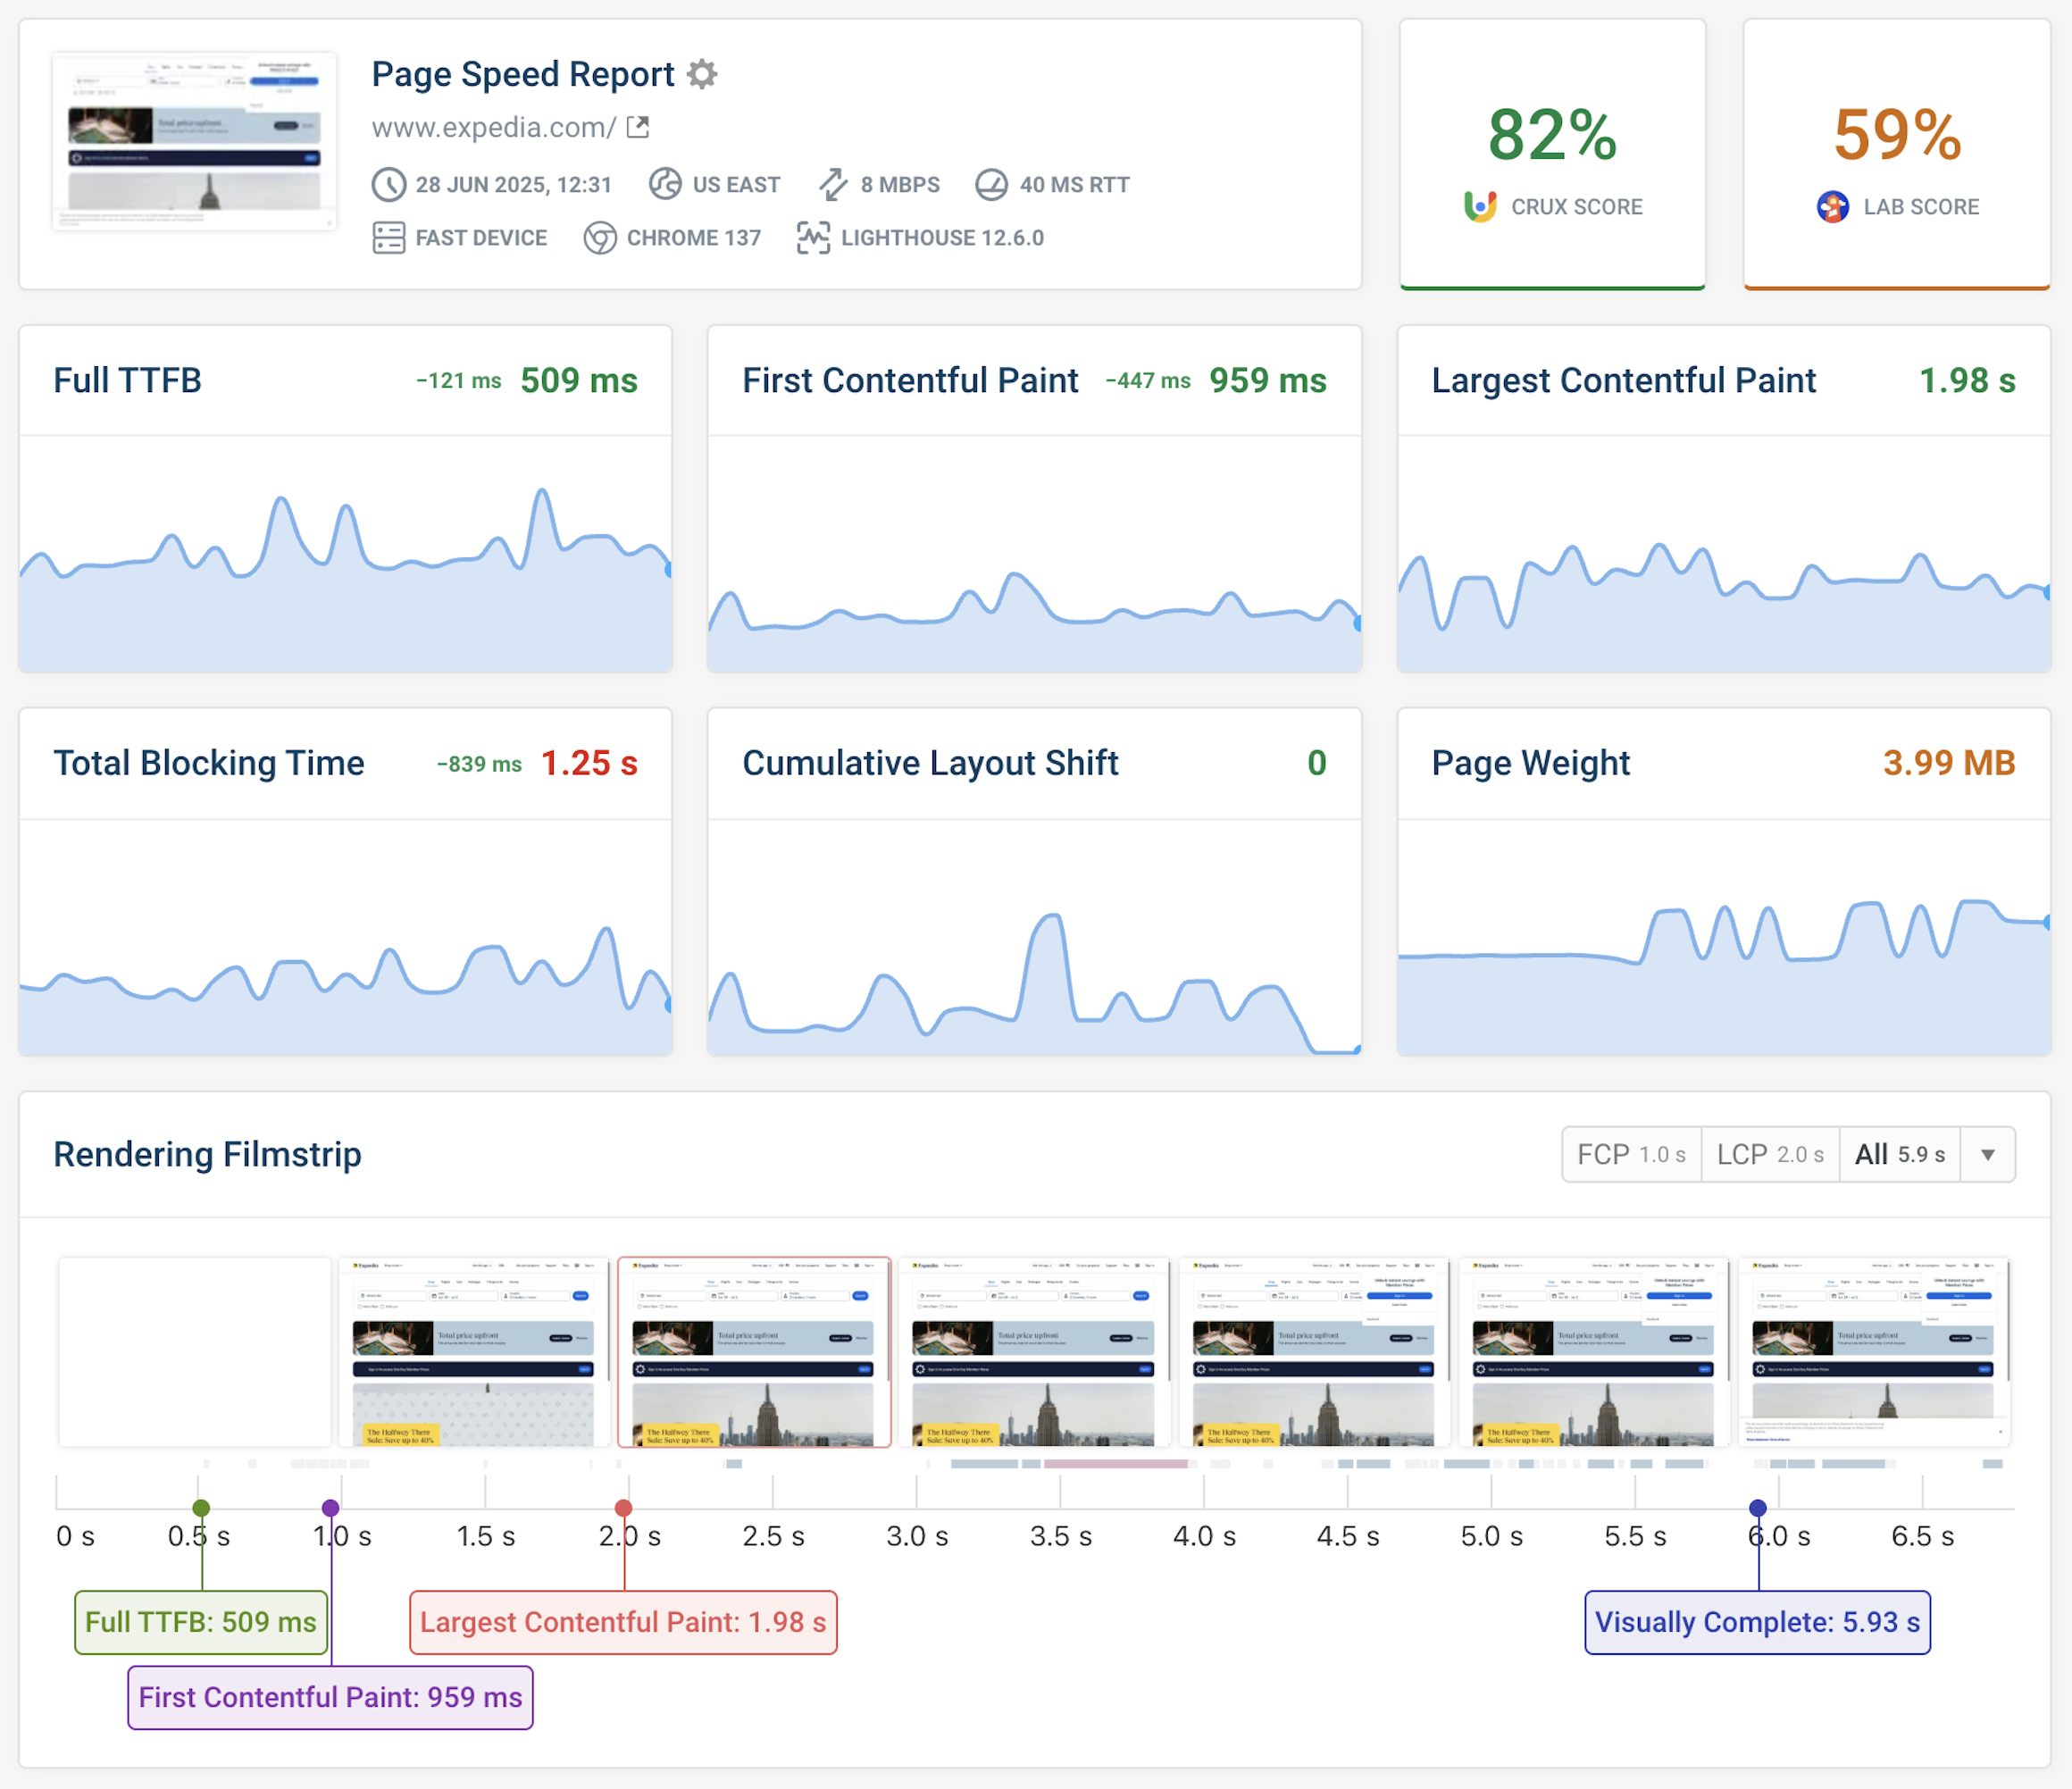Click the CrUX logo under the 82% score
The width and height of the screenshot is (2072, 1789).
1480,205
